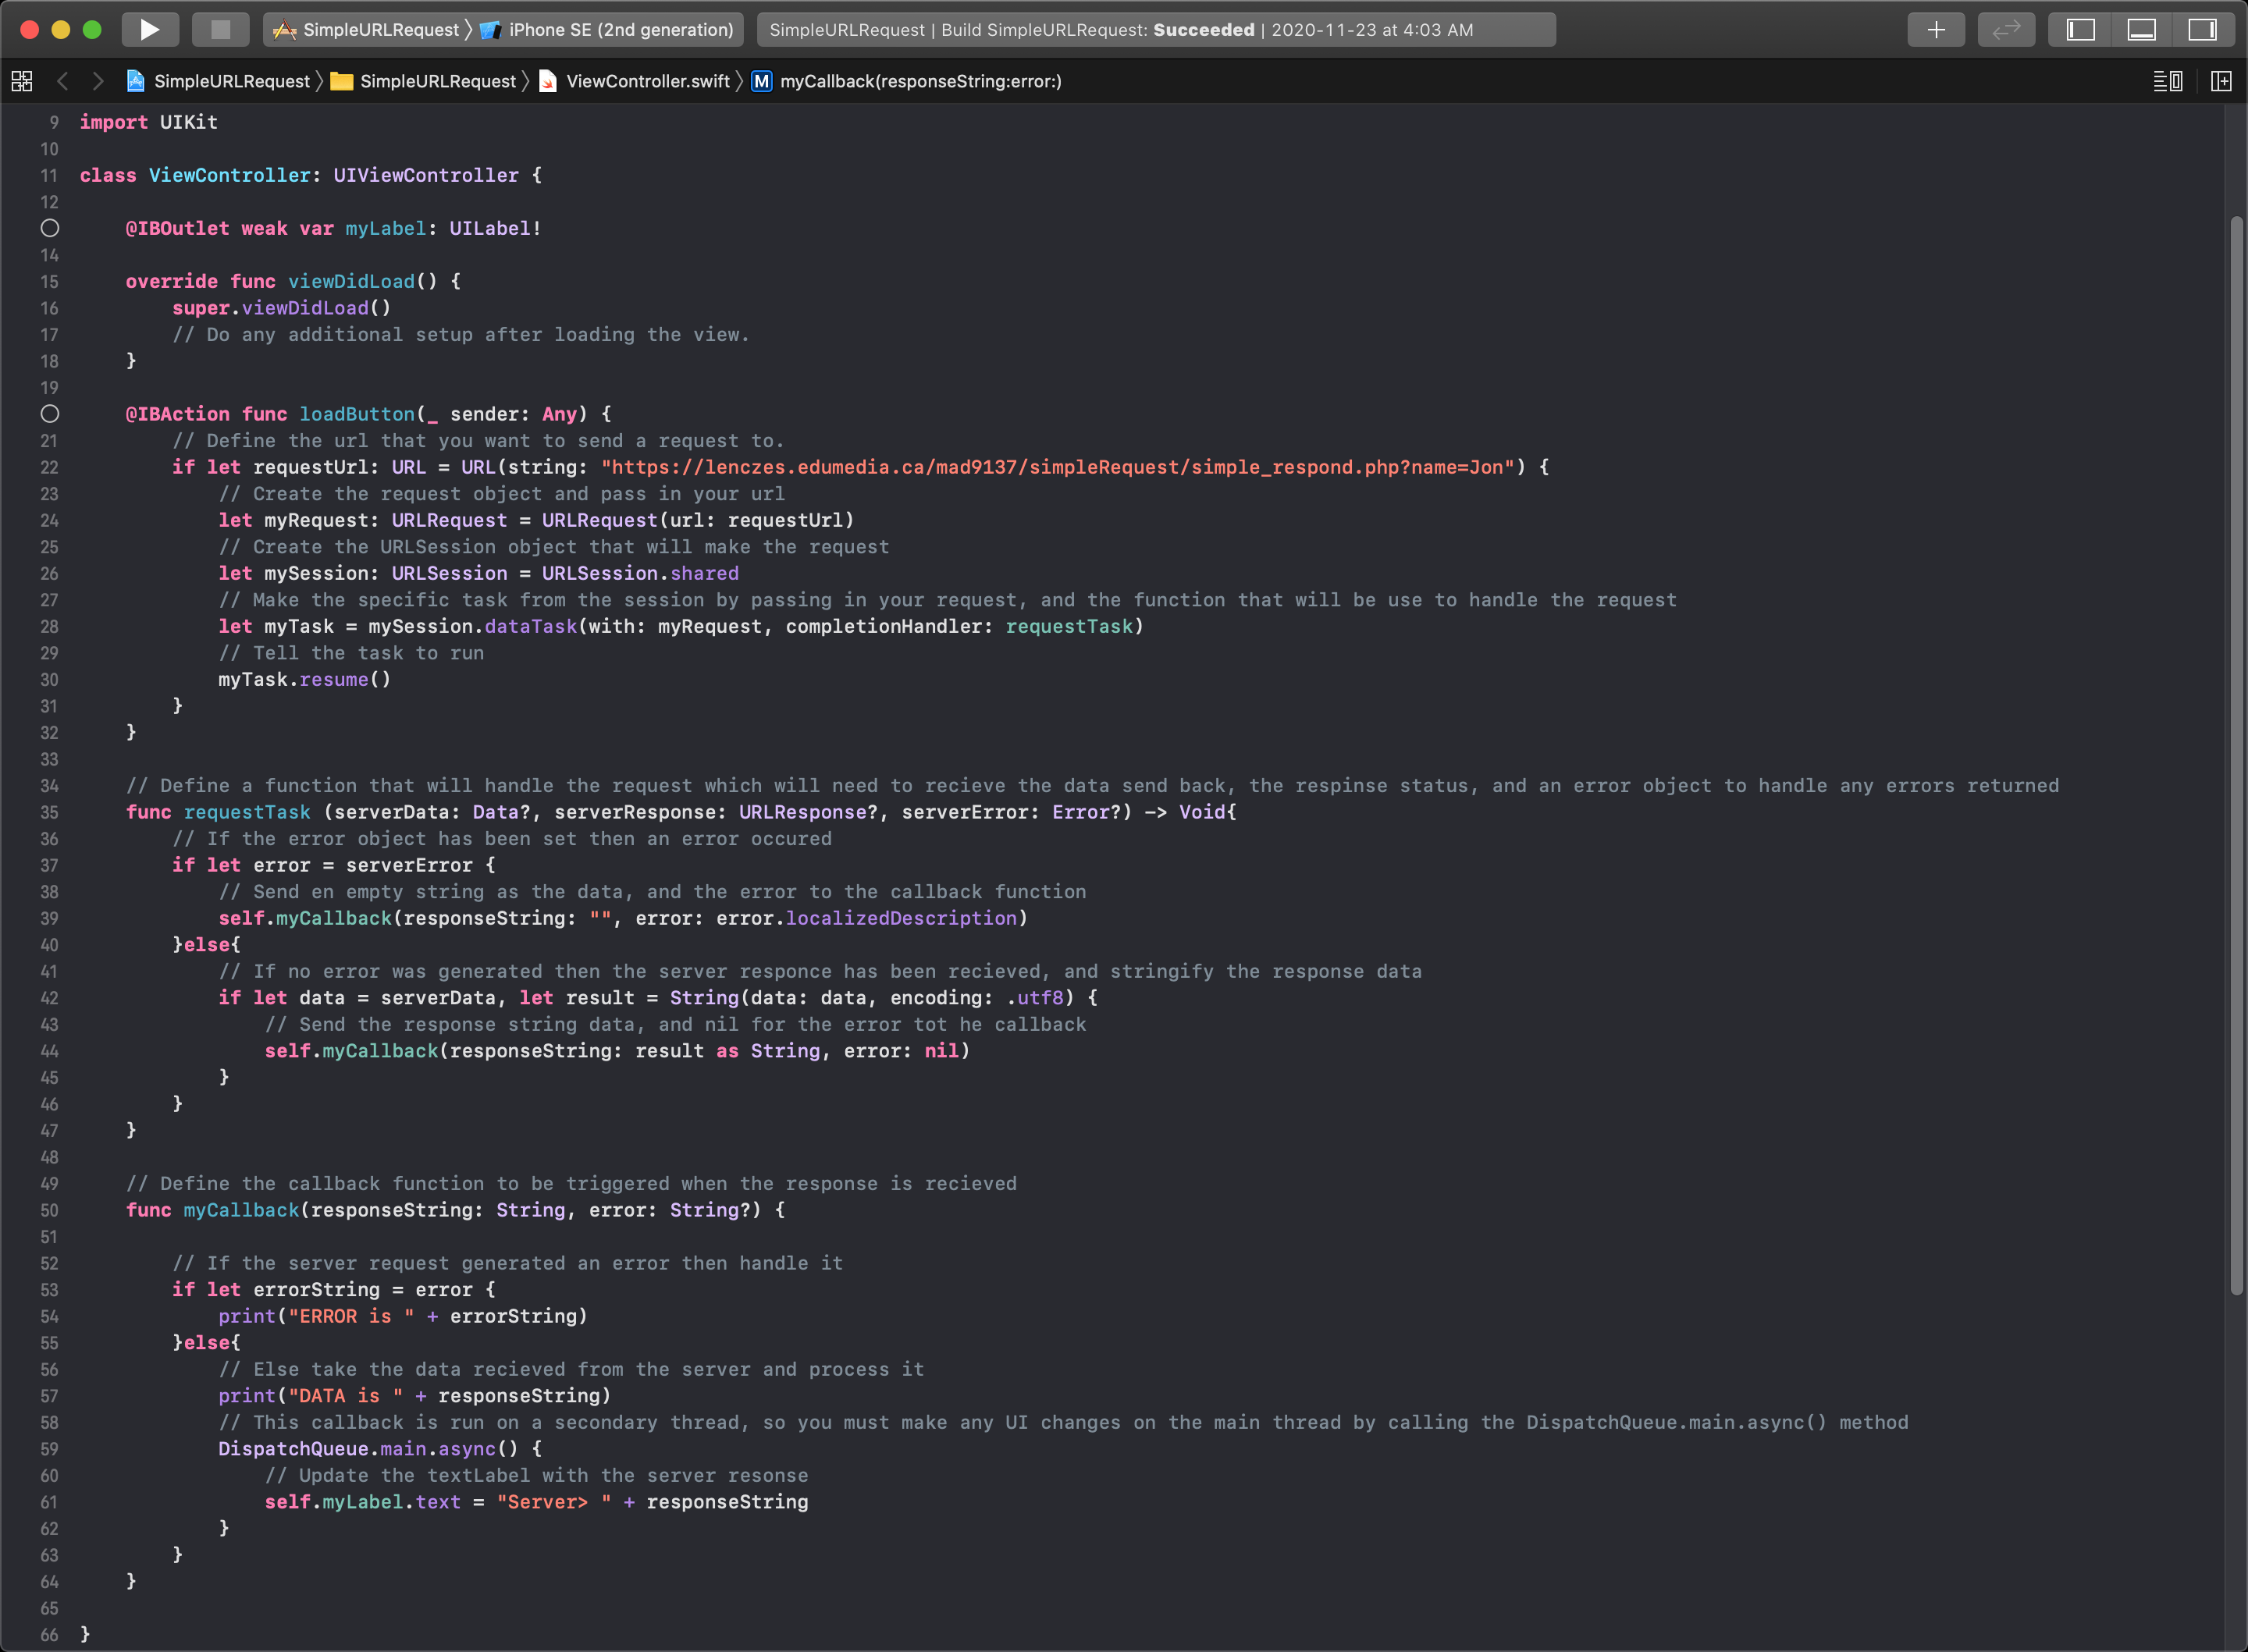Click 'import UIKit' line
Image resolution: width=2248 pixels, height=1652 pixels.
(x=149, y=122)
